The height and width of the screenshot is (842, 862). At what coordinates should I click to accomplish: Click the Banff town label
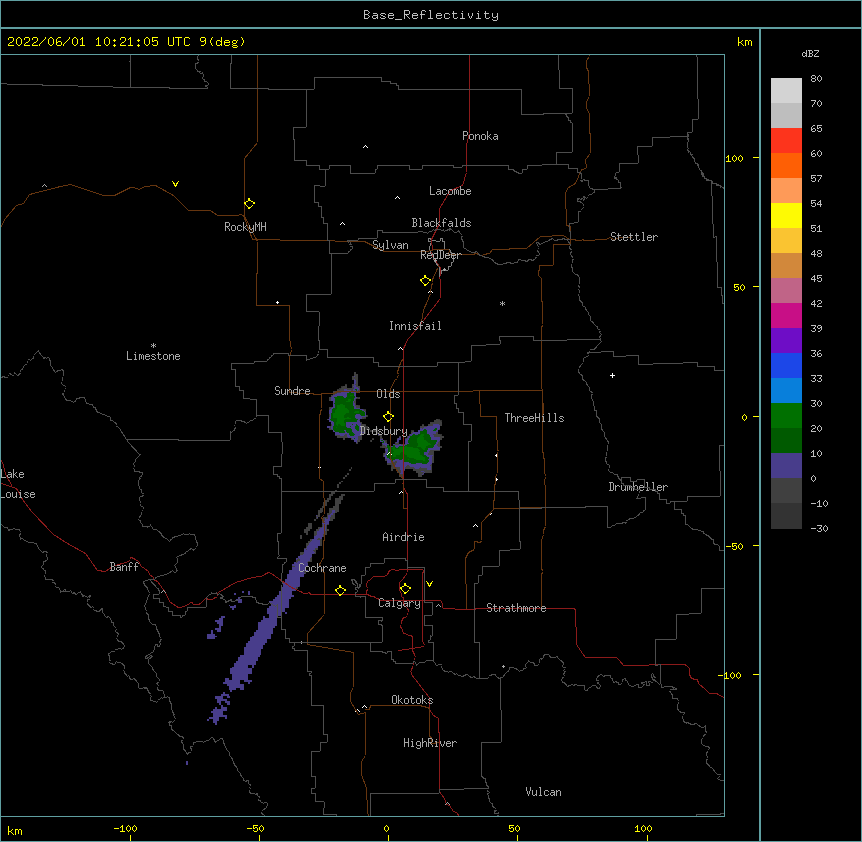[124, 567]
